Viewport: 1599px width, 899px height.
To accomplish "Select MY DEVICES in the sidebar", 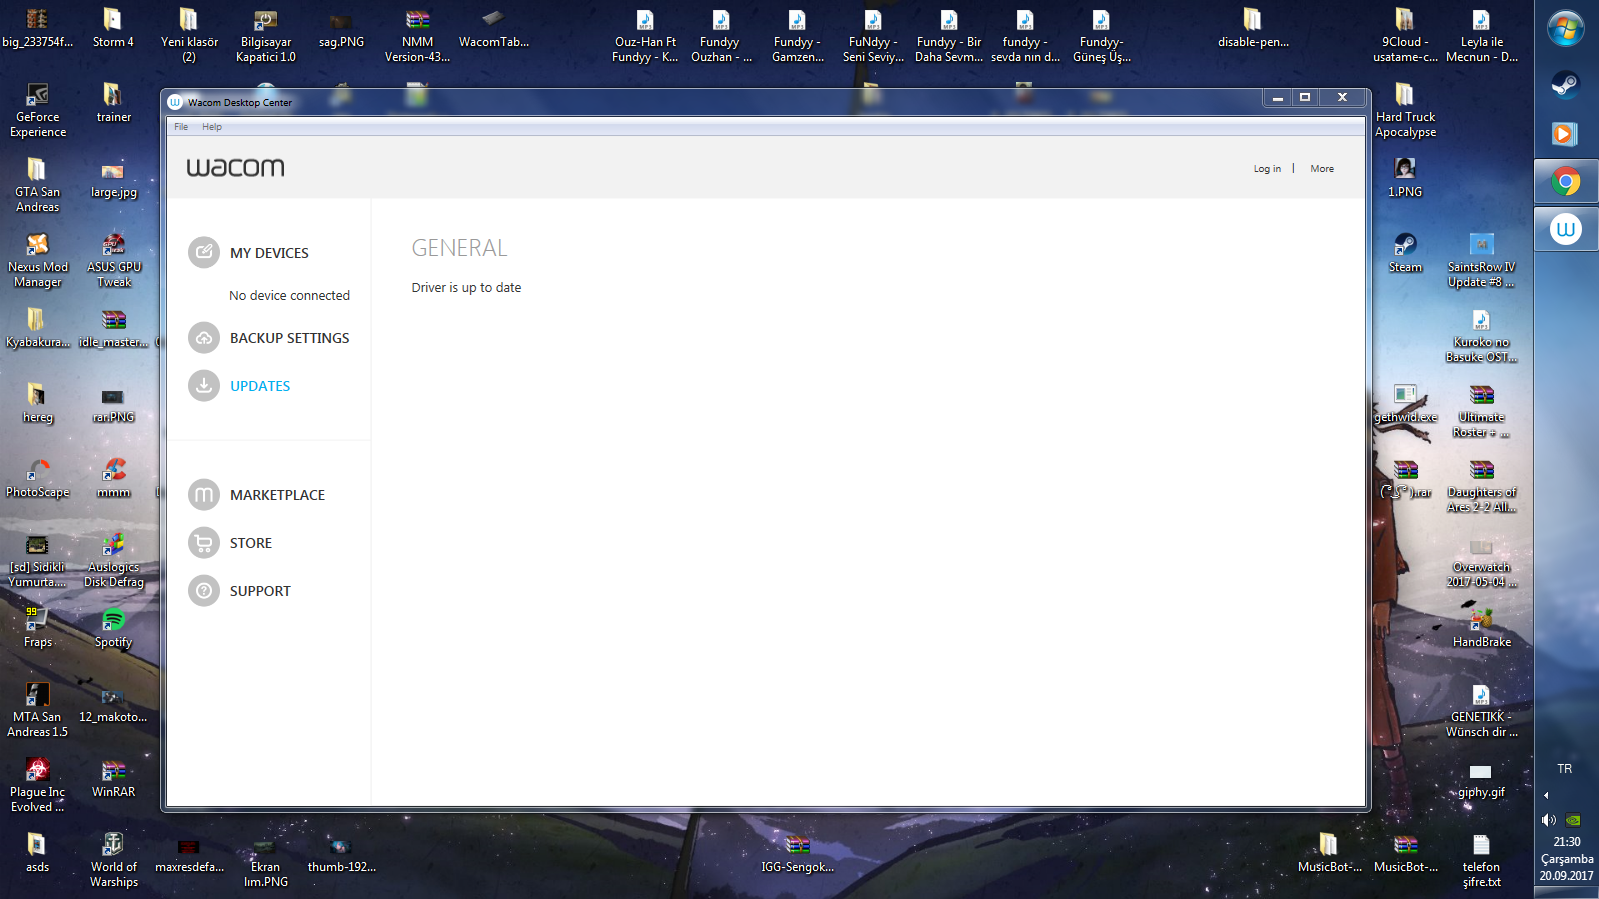I will click(269, 253).
